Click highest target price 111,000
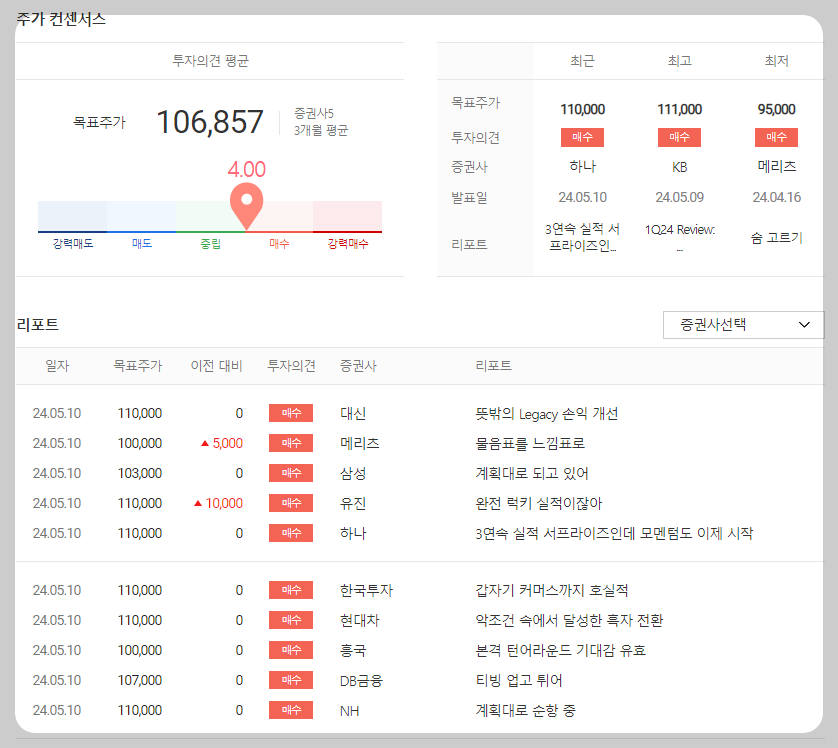Image resolution: width=838 pixels, height=748 pixels. pos(679,110)
